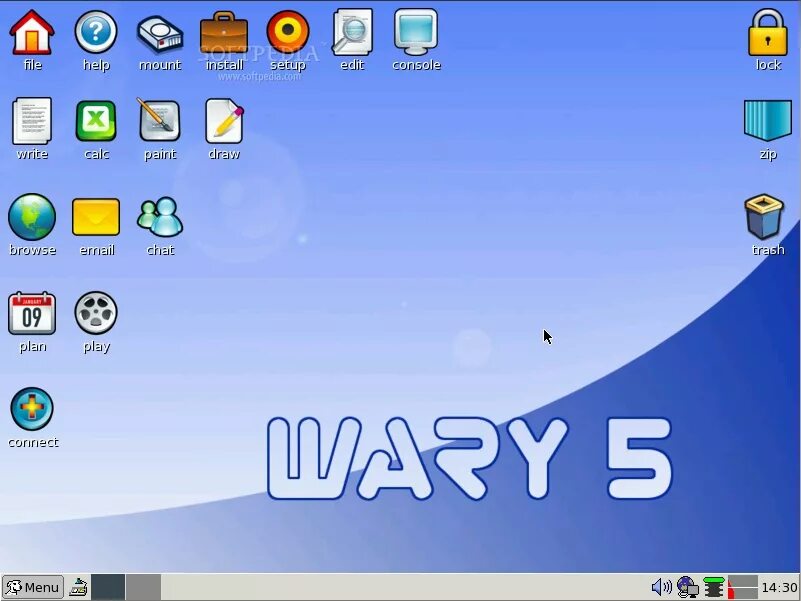Open the install briefcase icon
Image resolution: width=801 pixels, height=601 pixels.
coord(224,33)
